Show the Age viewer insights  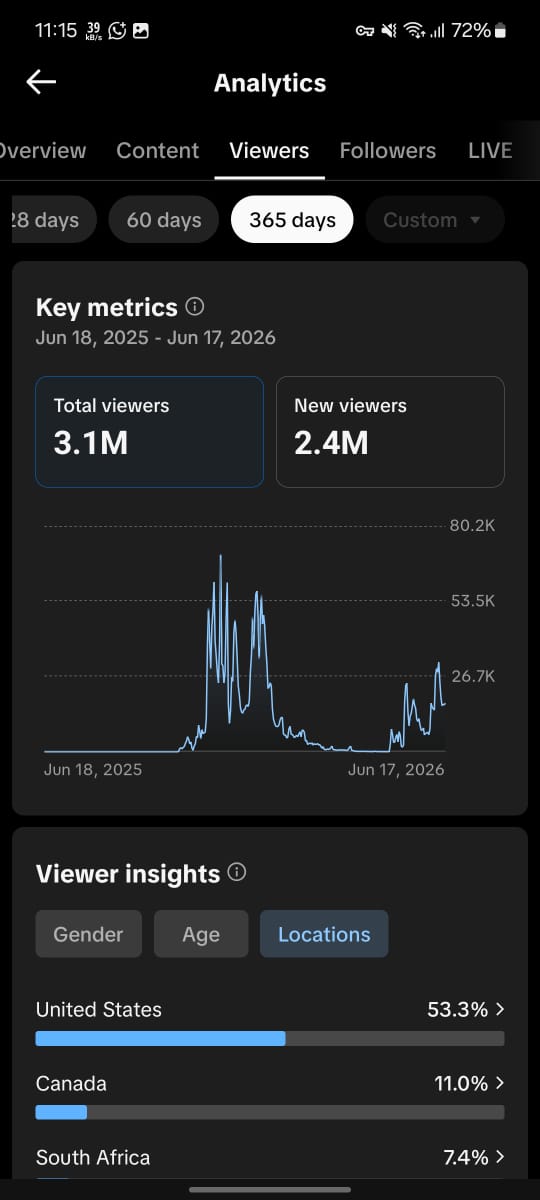pyautogui.click(x=201, y=934)
